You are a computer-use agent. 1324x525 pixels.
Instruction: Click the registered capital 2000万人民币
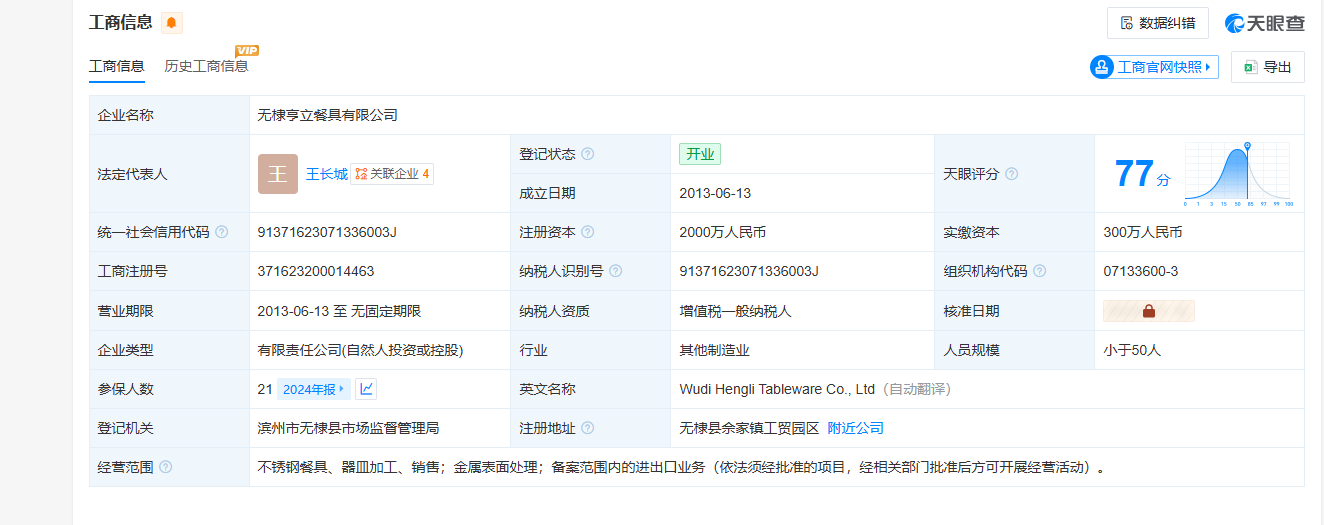[723, 232]
